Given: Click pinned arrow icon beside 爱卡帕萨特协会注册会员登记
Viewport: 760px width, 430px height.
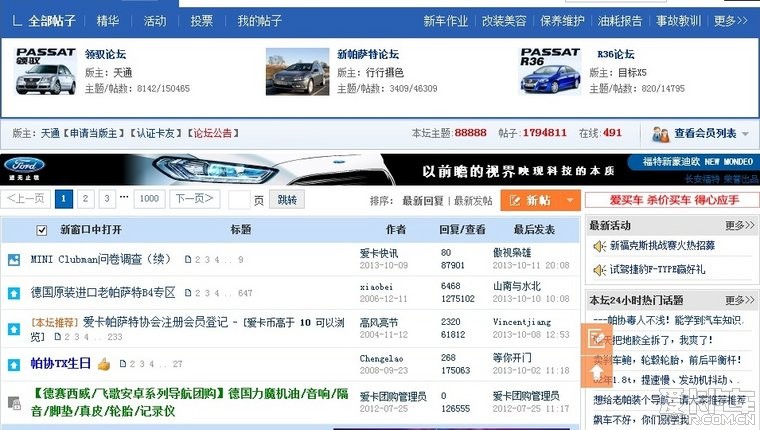Looking at the screenshot, I should pyautogui.click(x=14, y=329).
